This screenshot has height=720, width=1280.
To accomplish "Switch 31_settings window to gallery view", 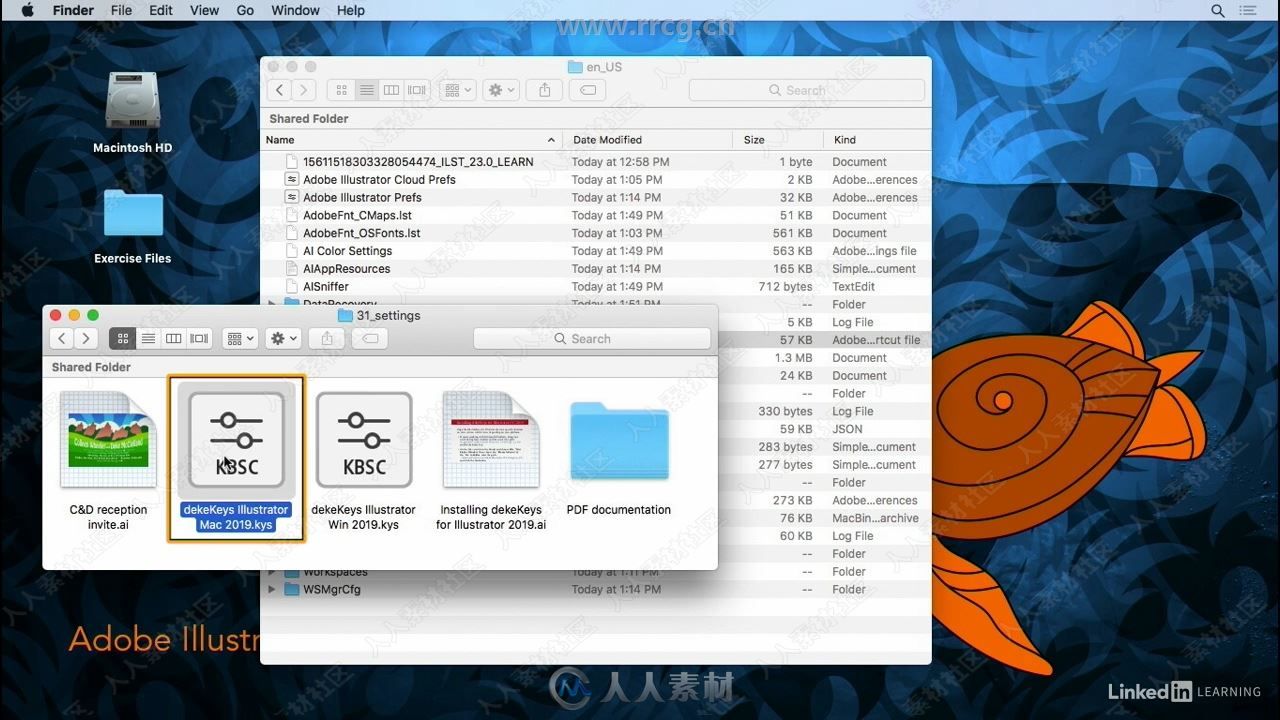I will click(199, 339).
